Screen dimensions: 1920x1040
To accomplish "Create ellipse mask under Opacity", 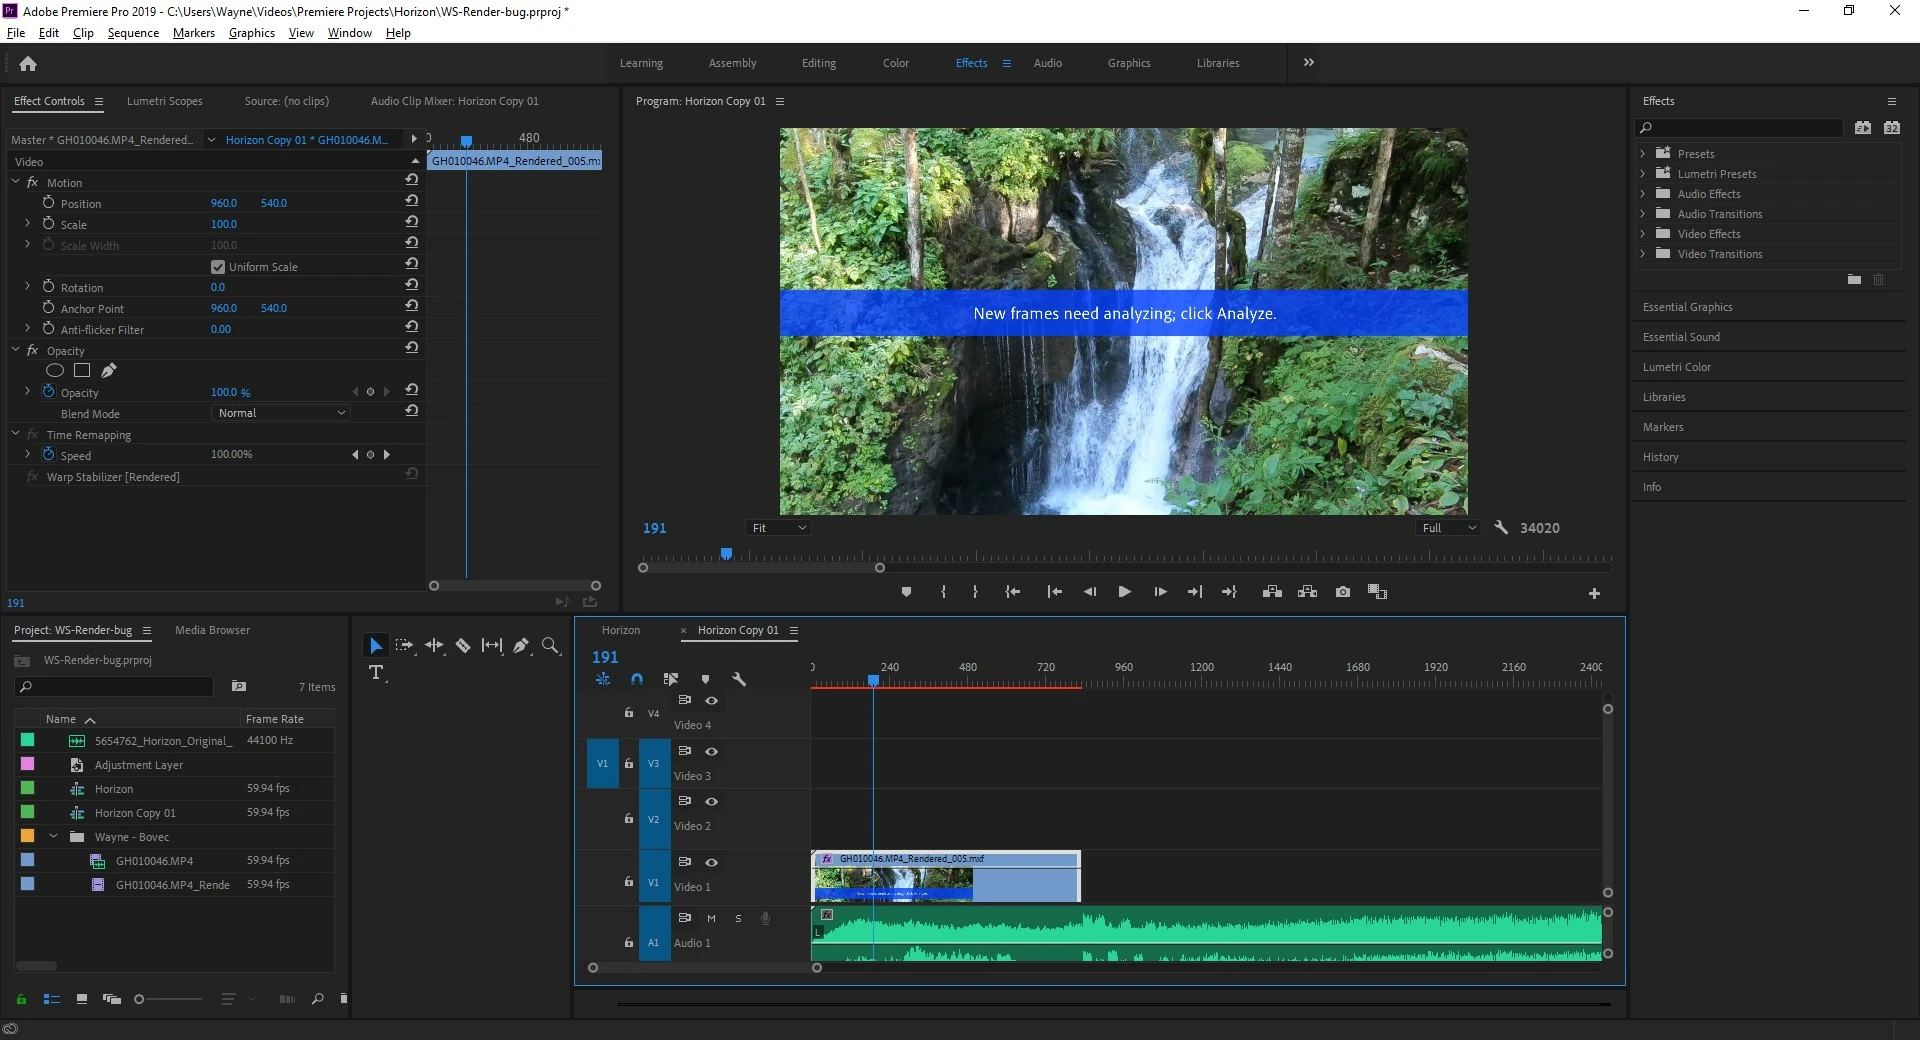I will click(x=55, y=371).
